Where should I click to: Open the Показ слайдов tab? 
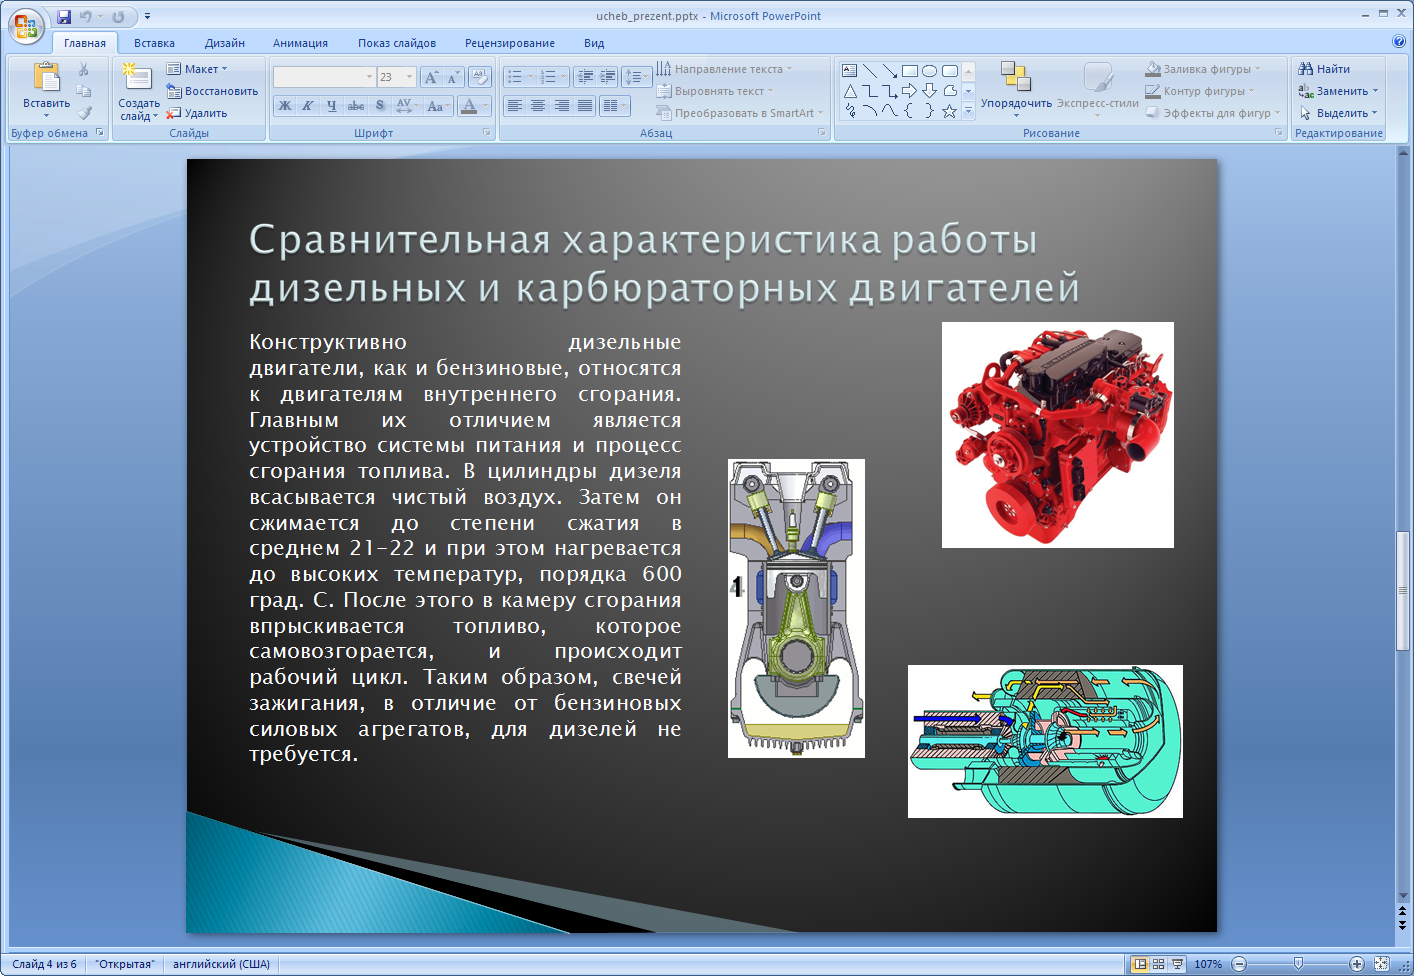397,43
